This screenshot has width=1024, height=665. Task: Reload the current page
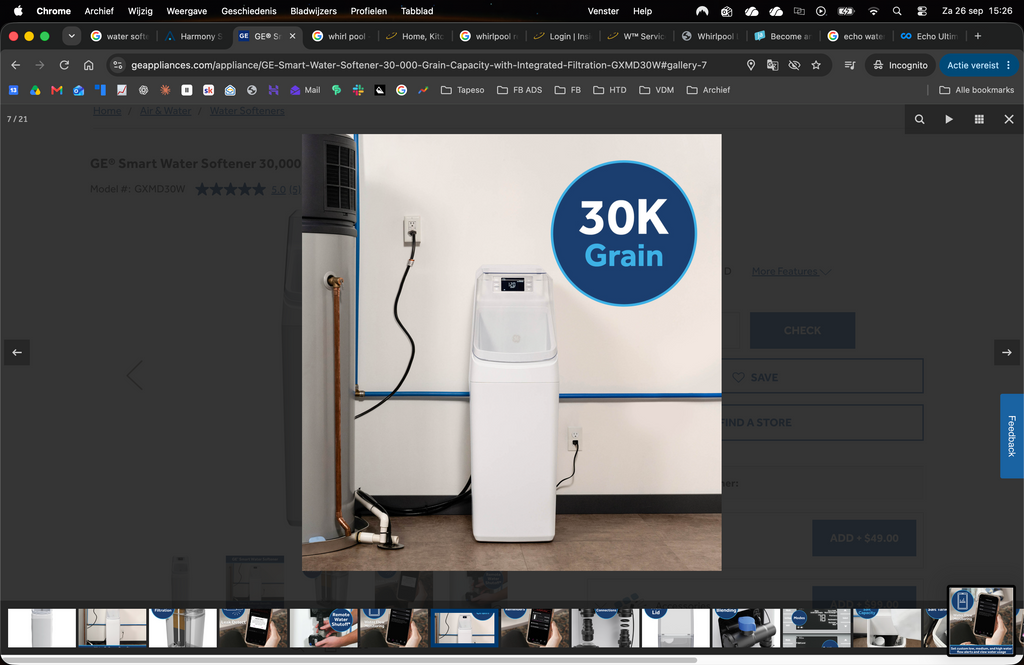pyautogui.click(x=64, y=65)
